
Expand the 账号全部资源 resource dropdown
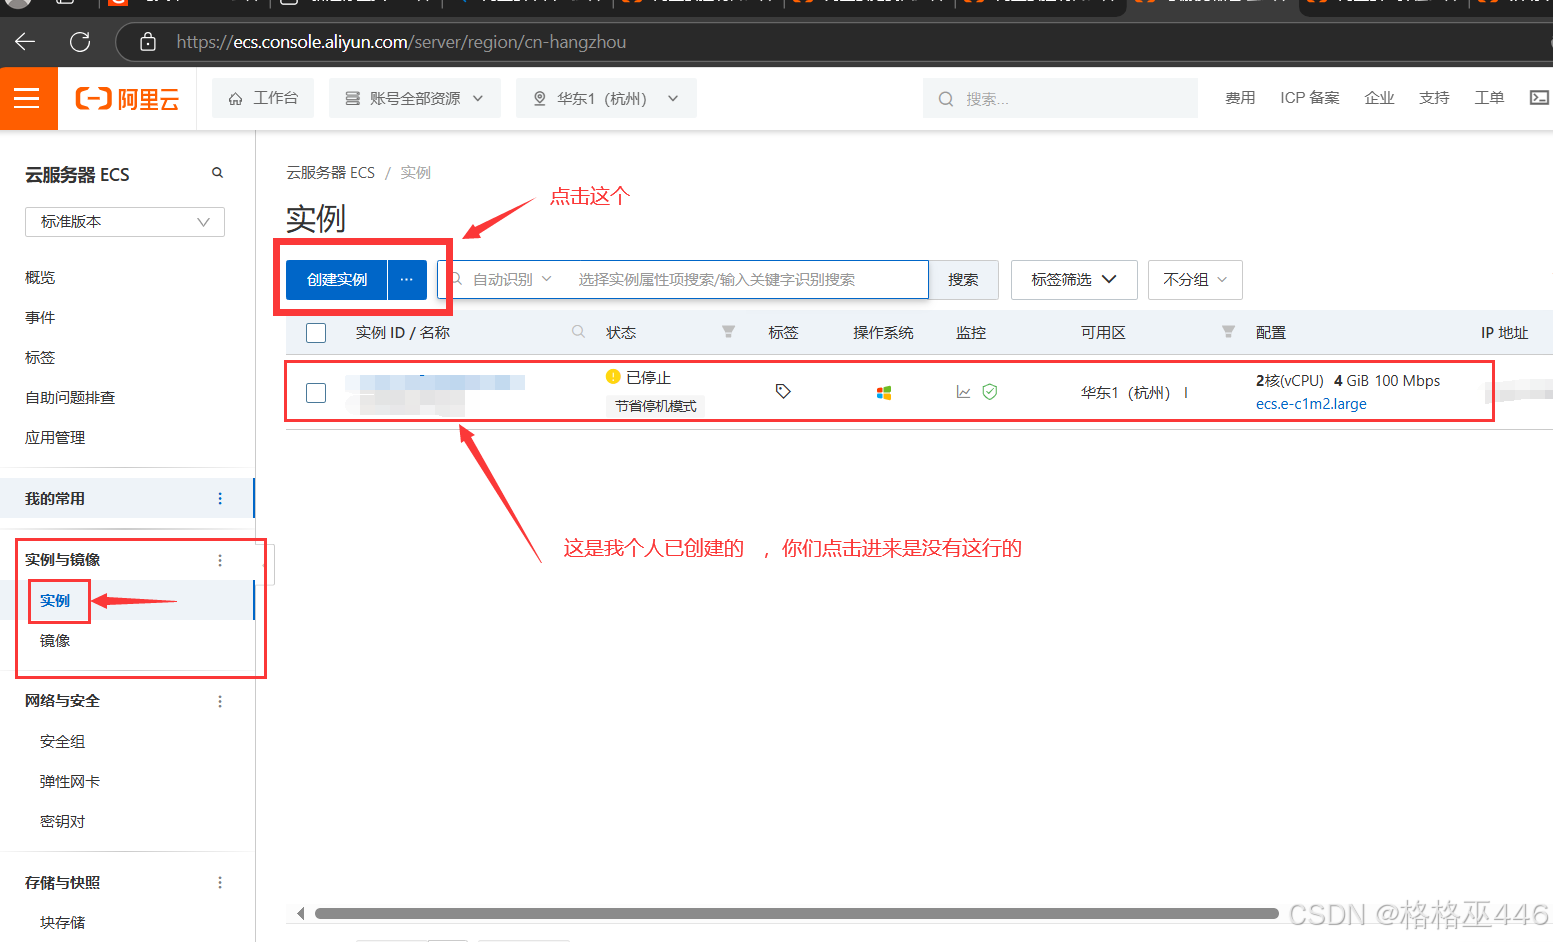point(415,98)
